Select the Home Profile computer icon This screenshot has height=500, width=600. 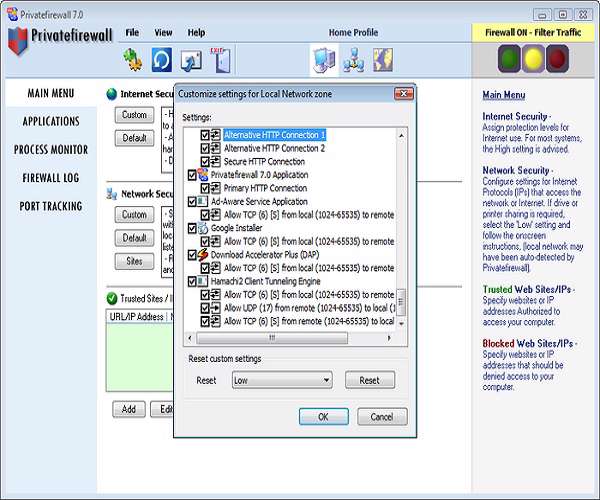click(x=324, y=60)
